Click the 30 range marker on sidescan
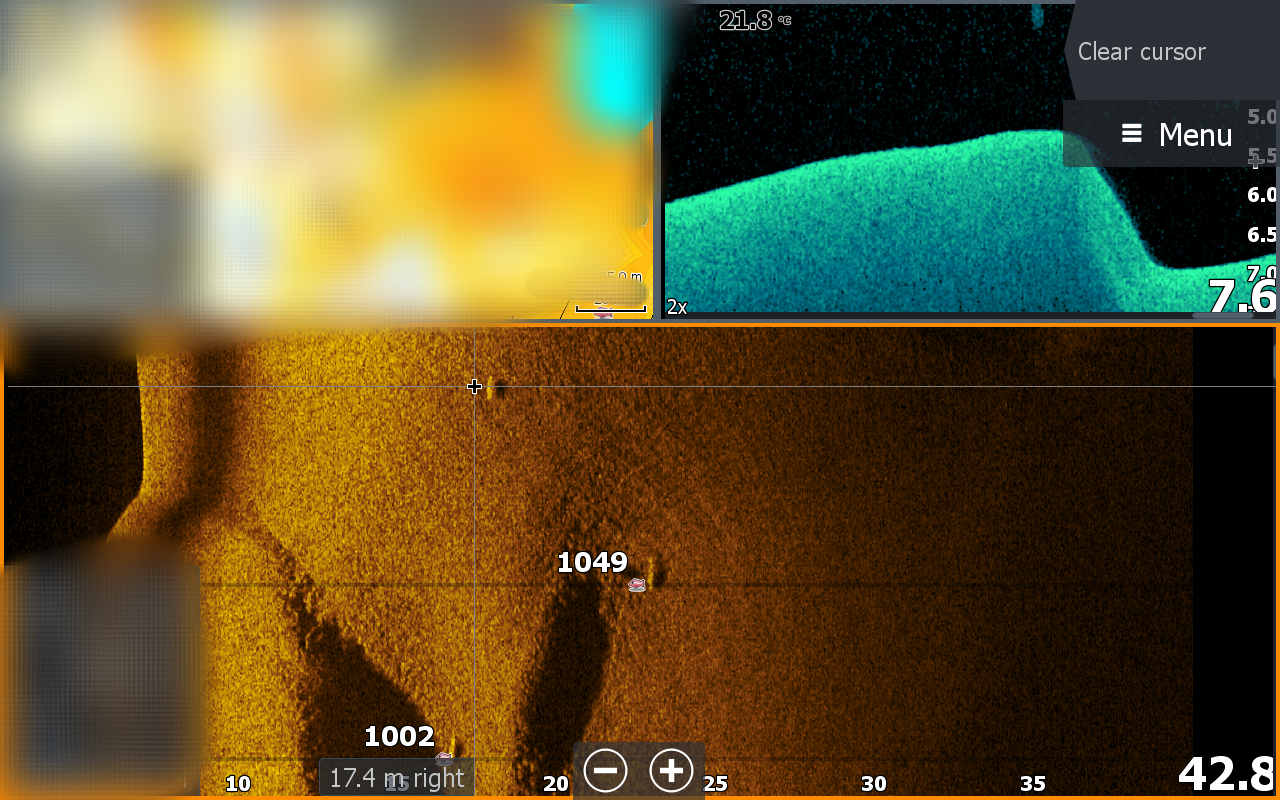The width and height of the screenshot is (1280, 800). pos(873,784)
